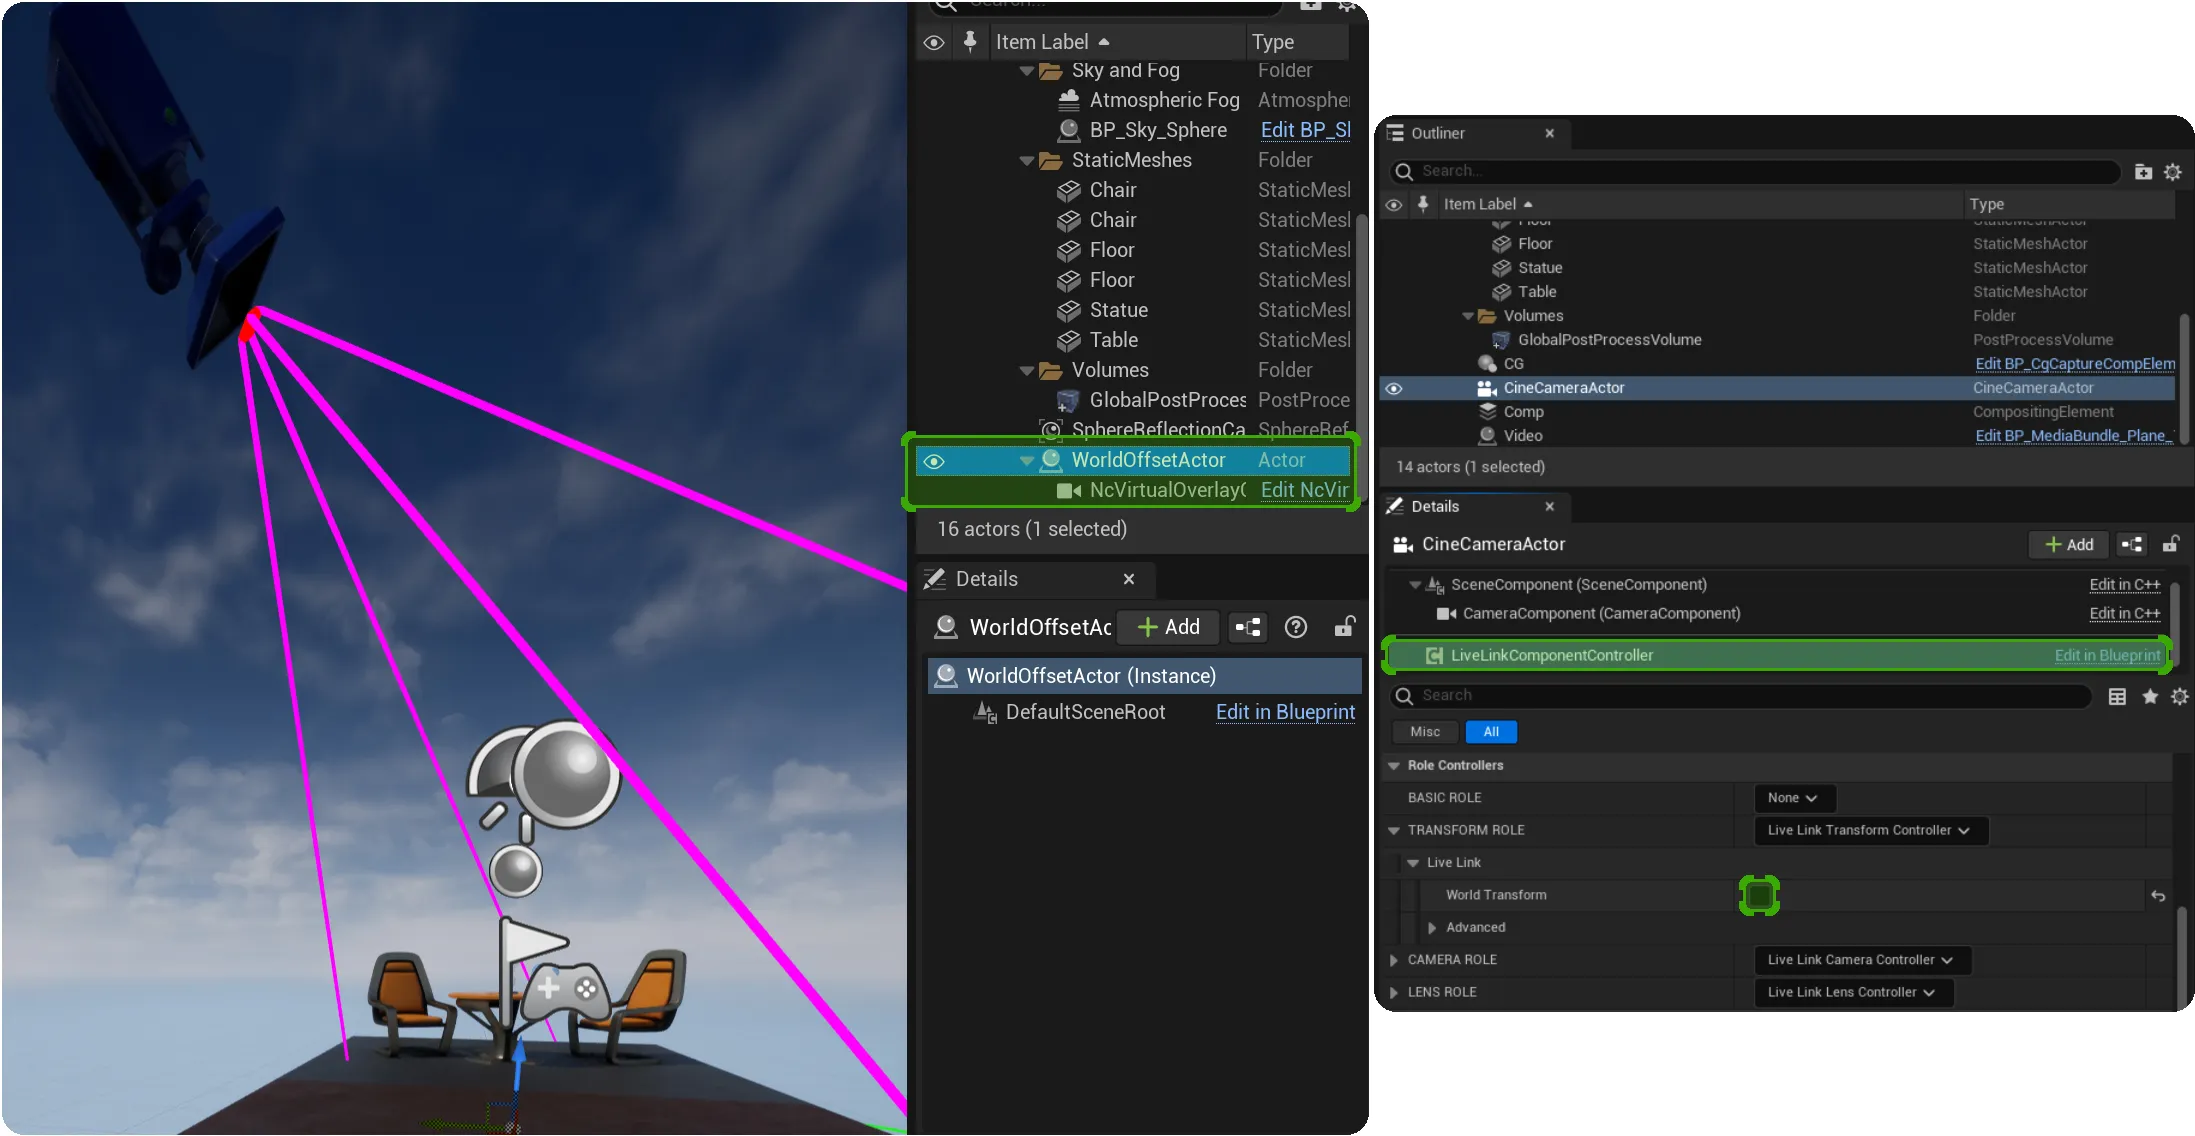Toggle lock icon in right Details panel
Image resolution: width=2195 pixels, height=1136 pixels.
pos(2171,544)
